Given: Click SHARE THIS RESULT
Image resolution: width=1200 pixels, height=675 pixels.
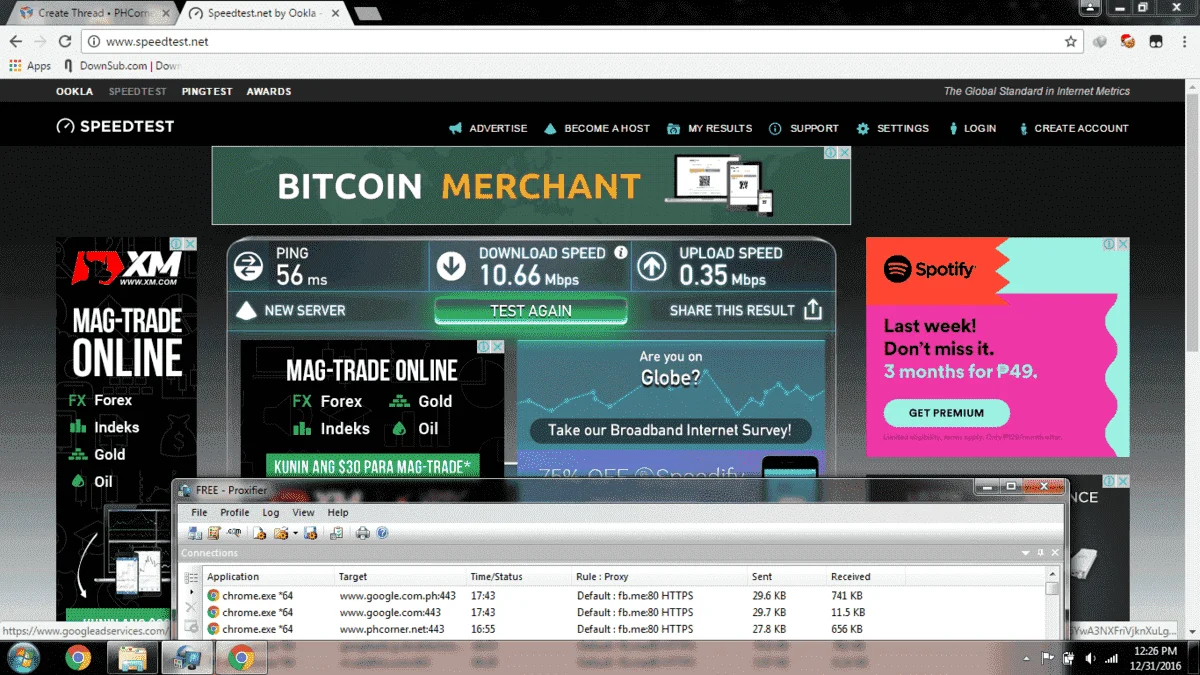Looking at the screenshot, I should (732, 311).
